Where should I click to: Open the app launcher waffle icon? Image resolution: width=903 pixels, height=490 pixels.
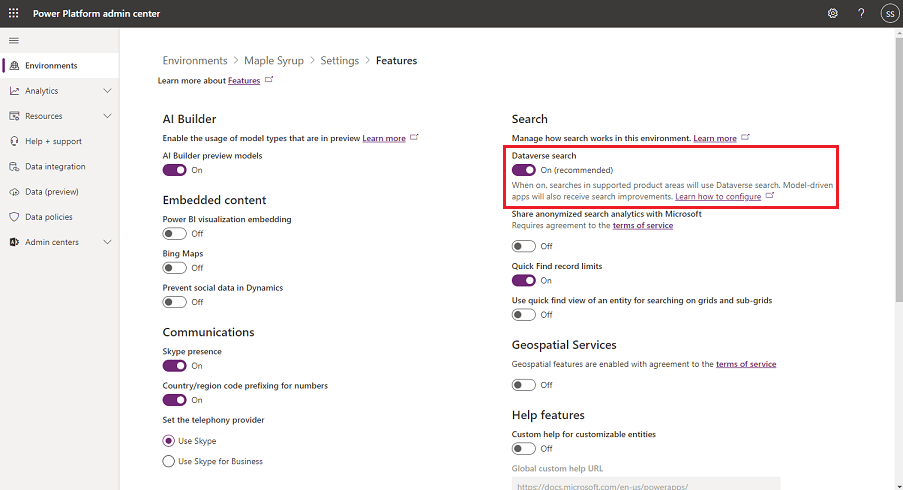pos(13,13)
